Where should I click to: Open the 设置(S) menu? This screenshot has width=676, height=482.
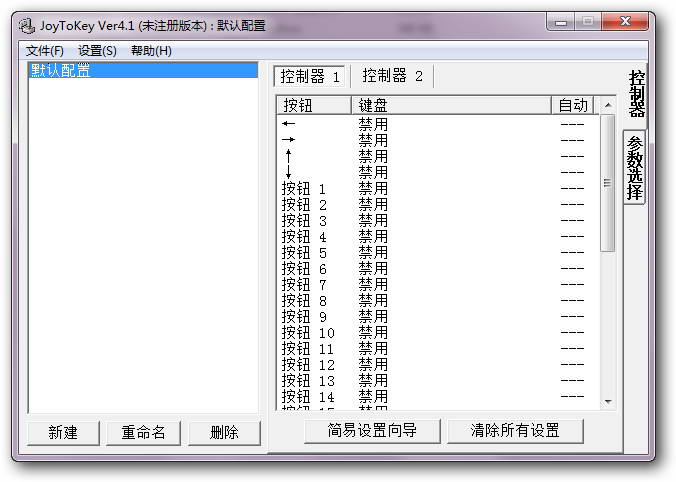(97, 51)
